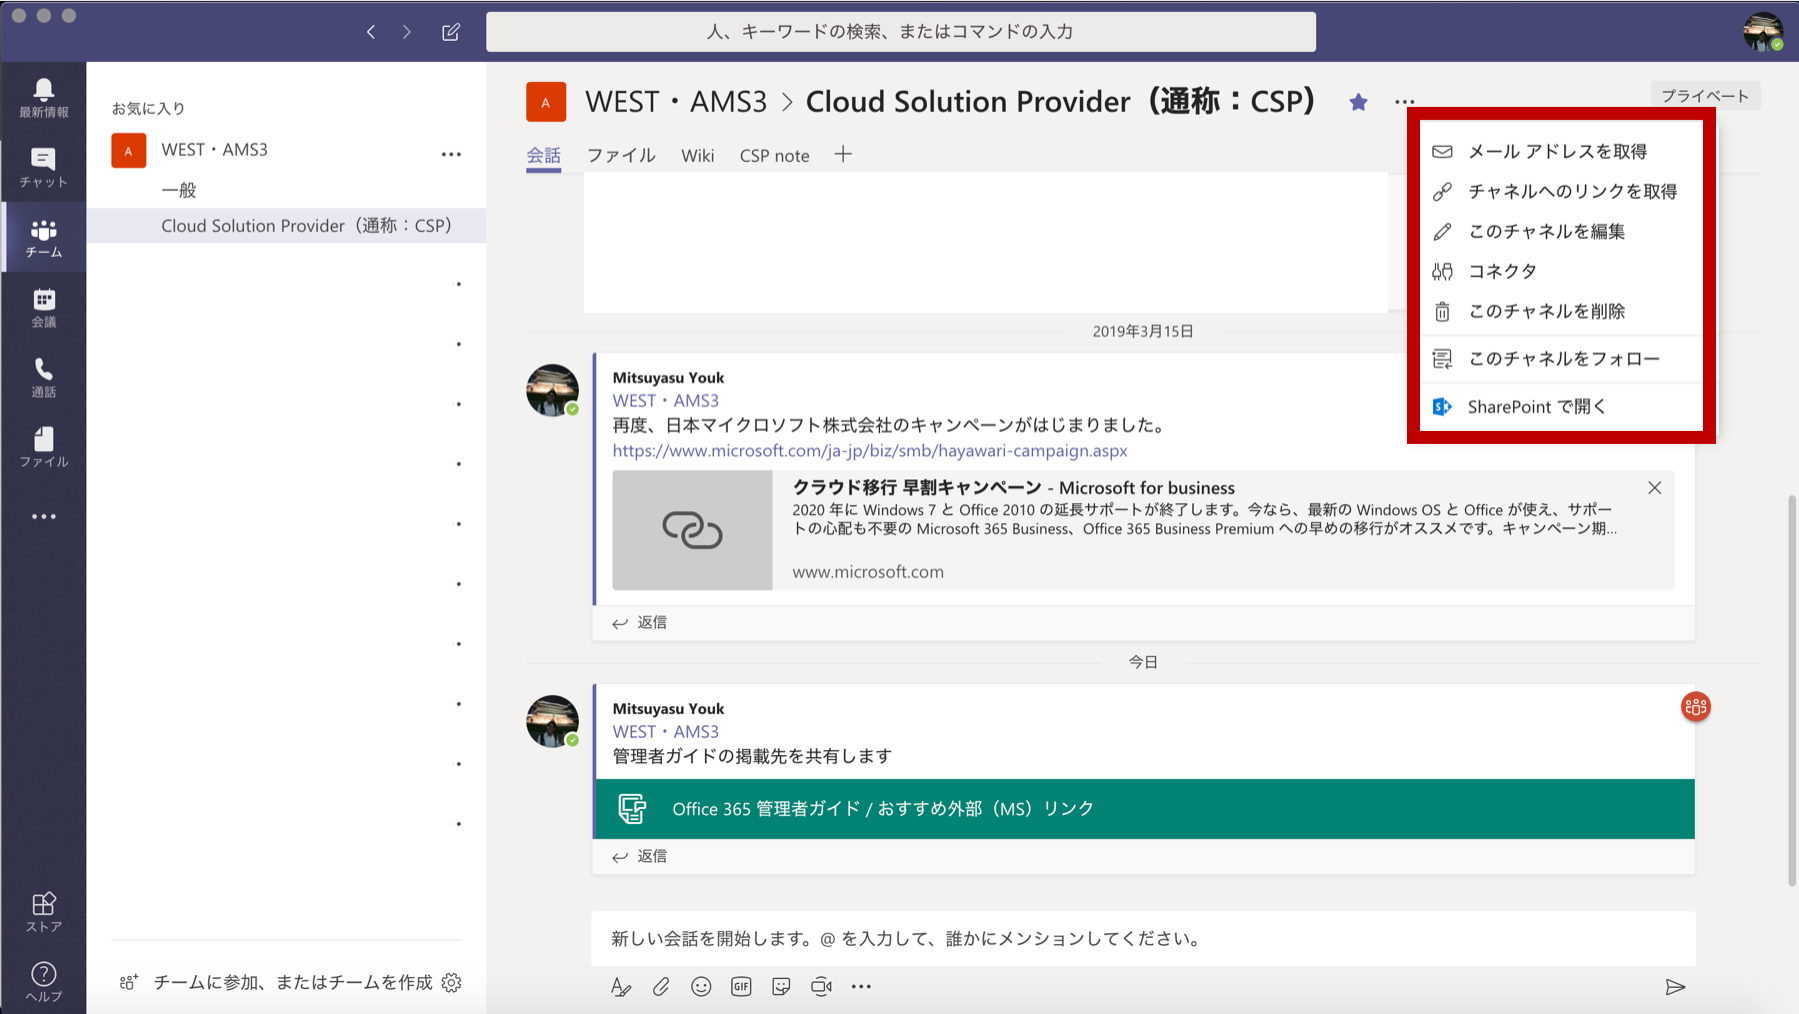Screen dimensions: 1799x1014
Task: Open the 会議 calendar icon in sidebar
Action: 43,308
